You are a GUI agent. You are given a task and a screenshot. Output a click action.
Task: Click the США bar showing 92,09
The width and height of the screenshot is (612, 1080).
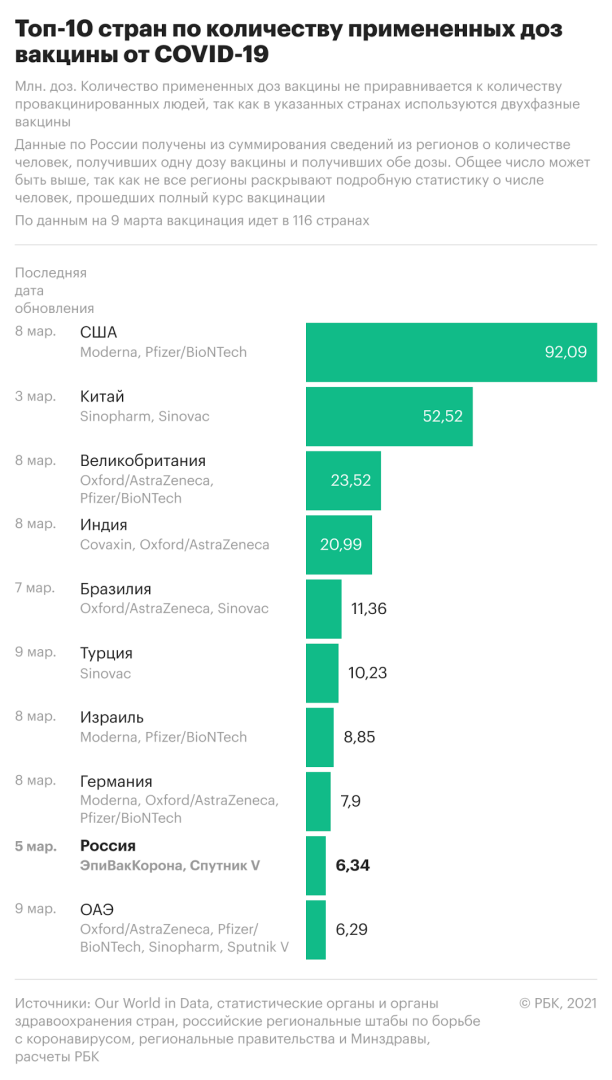click(x=450, y=352)
